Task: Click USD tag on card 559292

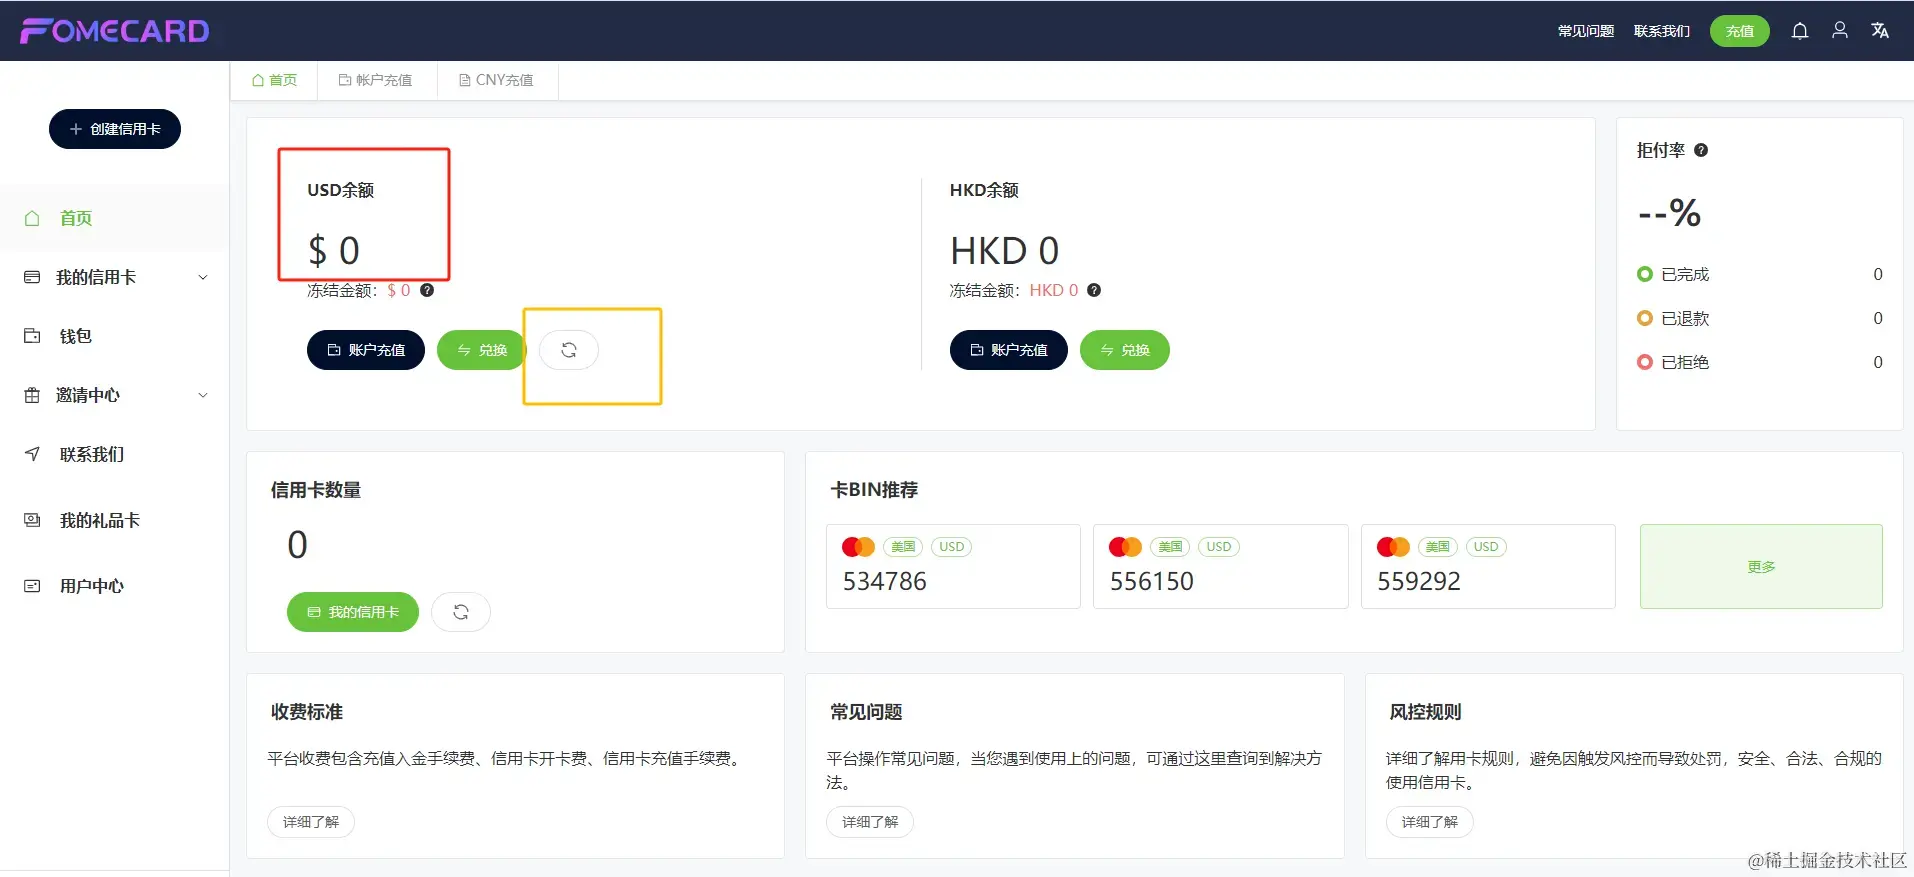Action: [1486, 547]
